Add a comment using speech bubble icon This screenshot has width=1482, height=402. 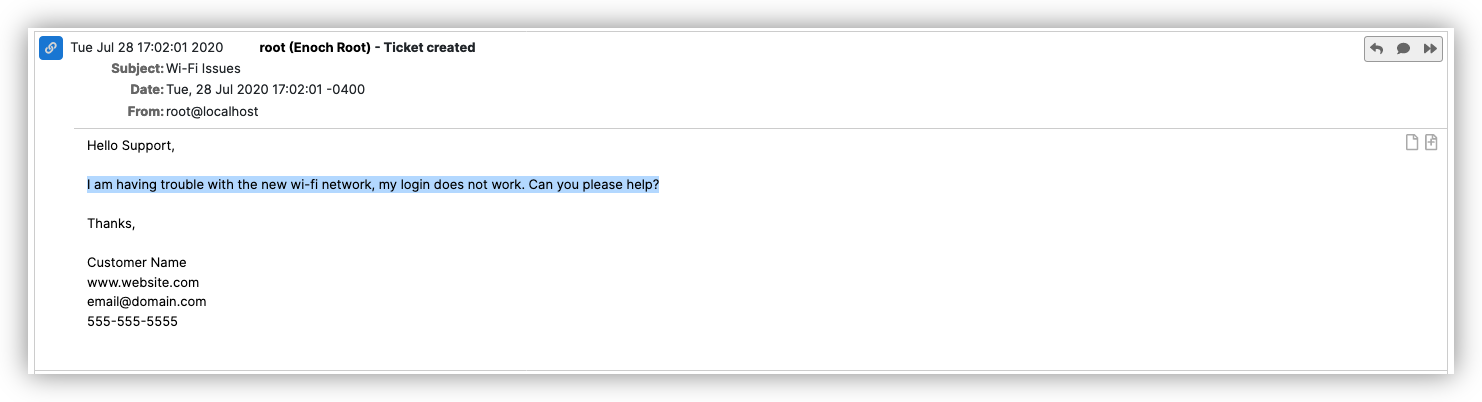[1403, 49]
